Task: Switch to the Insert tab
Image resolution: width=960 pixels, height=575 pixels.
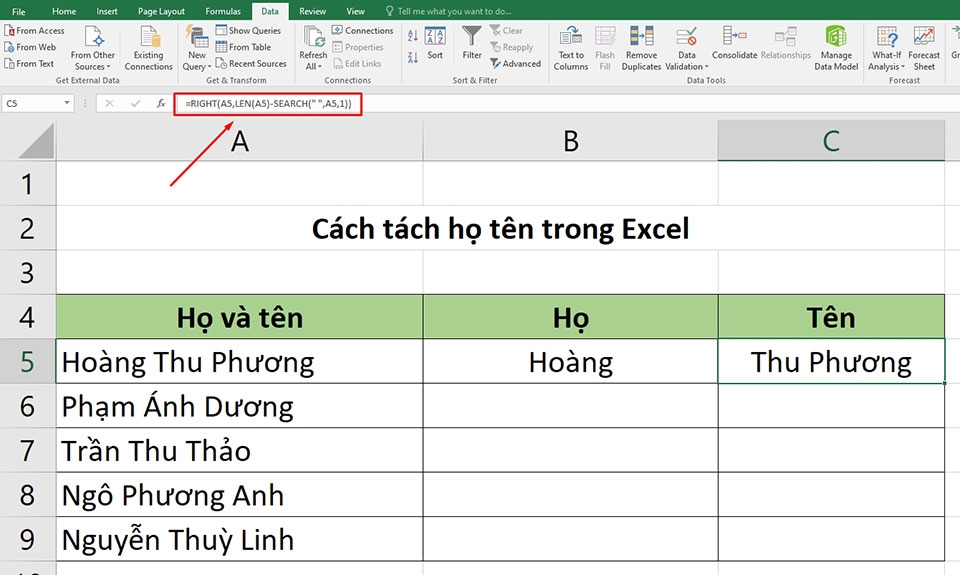Action: pos(107,11)
